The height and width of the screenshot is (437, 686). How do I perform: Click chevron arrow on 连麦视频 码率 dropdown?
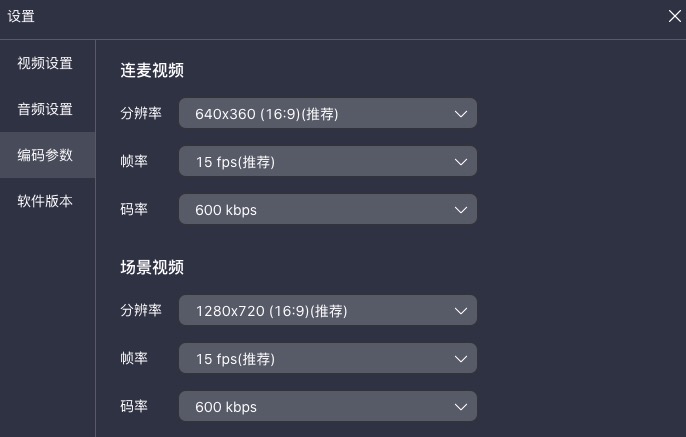461,210
